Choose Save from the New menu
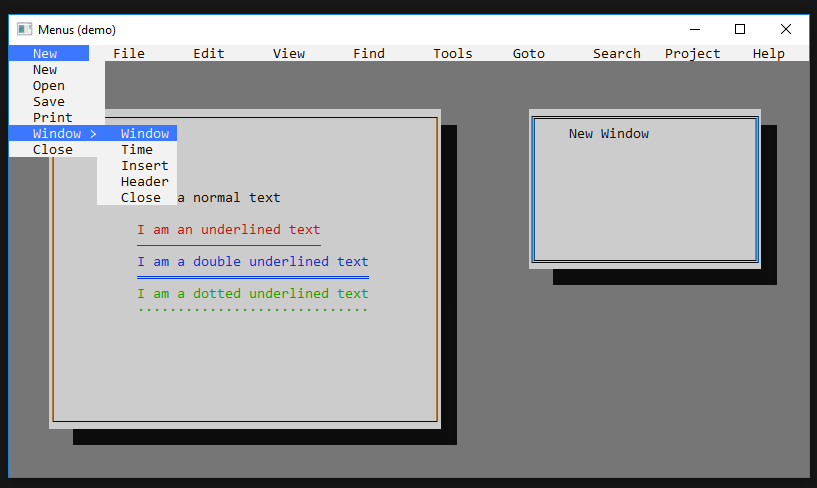The height and width of the screenshot is (488, 817). pyautogui.click(x=57, y=102)
